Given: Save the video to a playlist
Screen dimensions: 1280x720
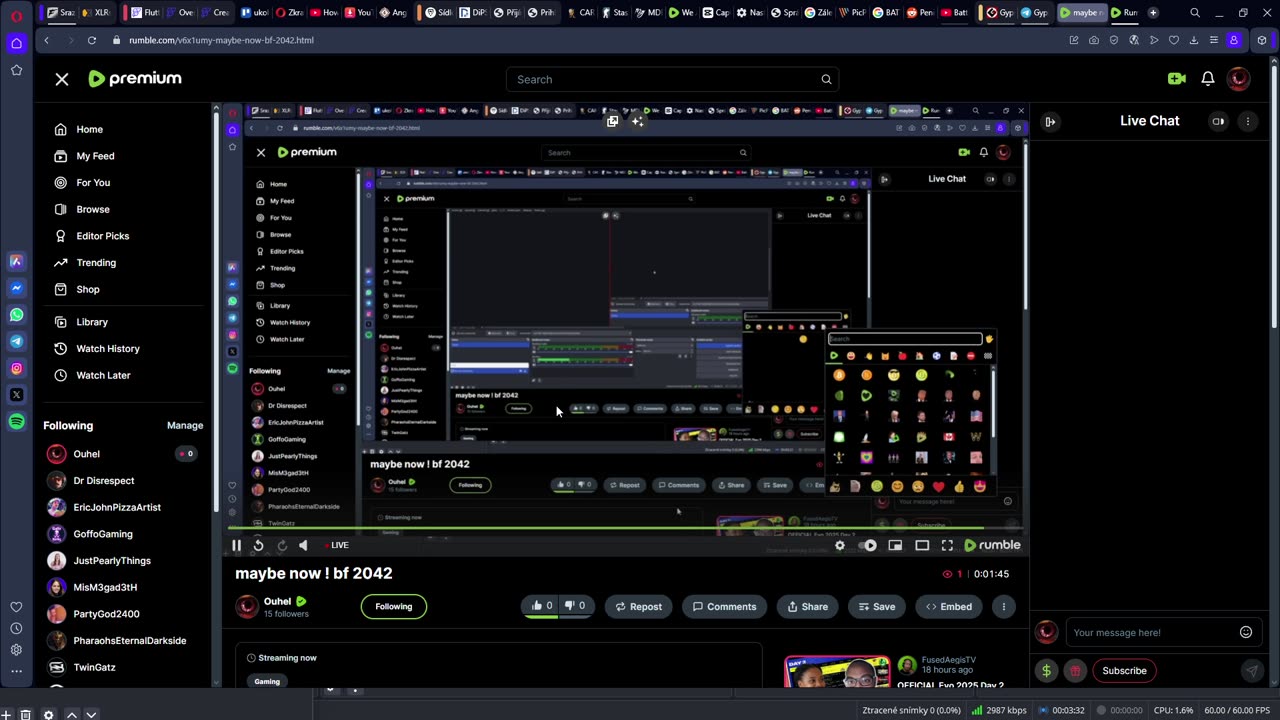Looking at the screenshot, I should 876,606.
